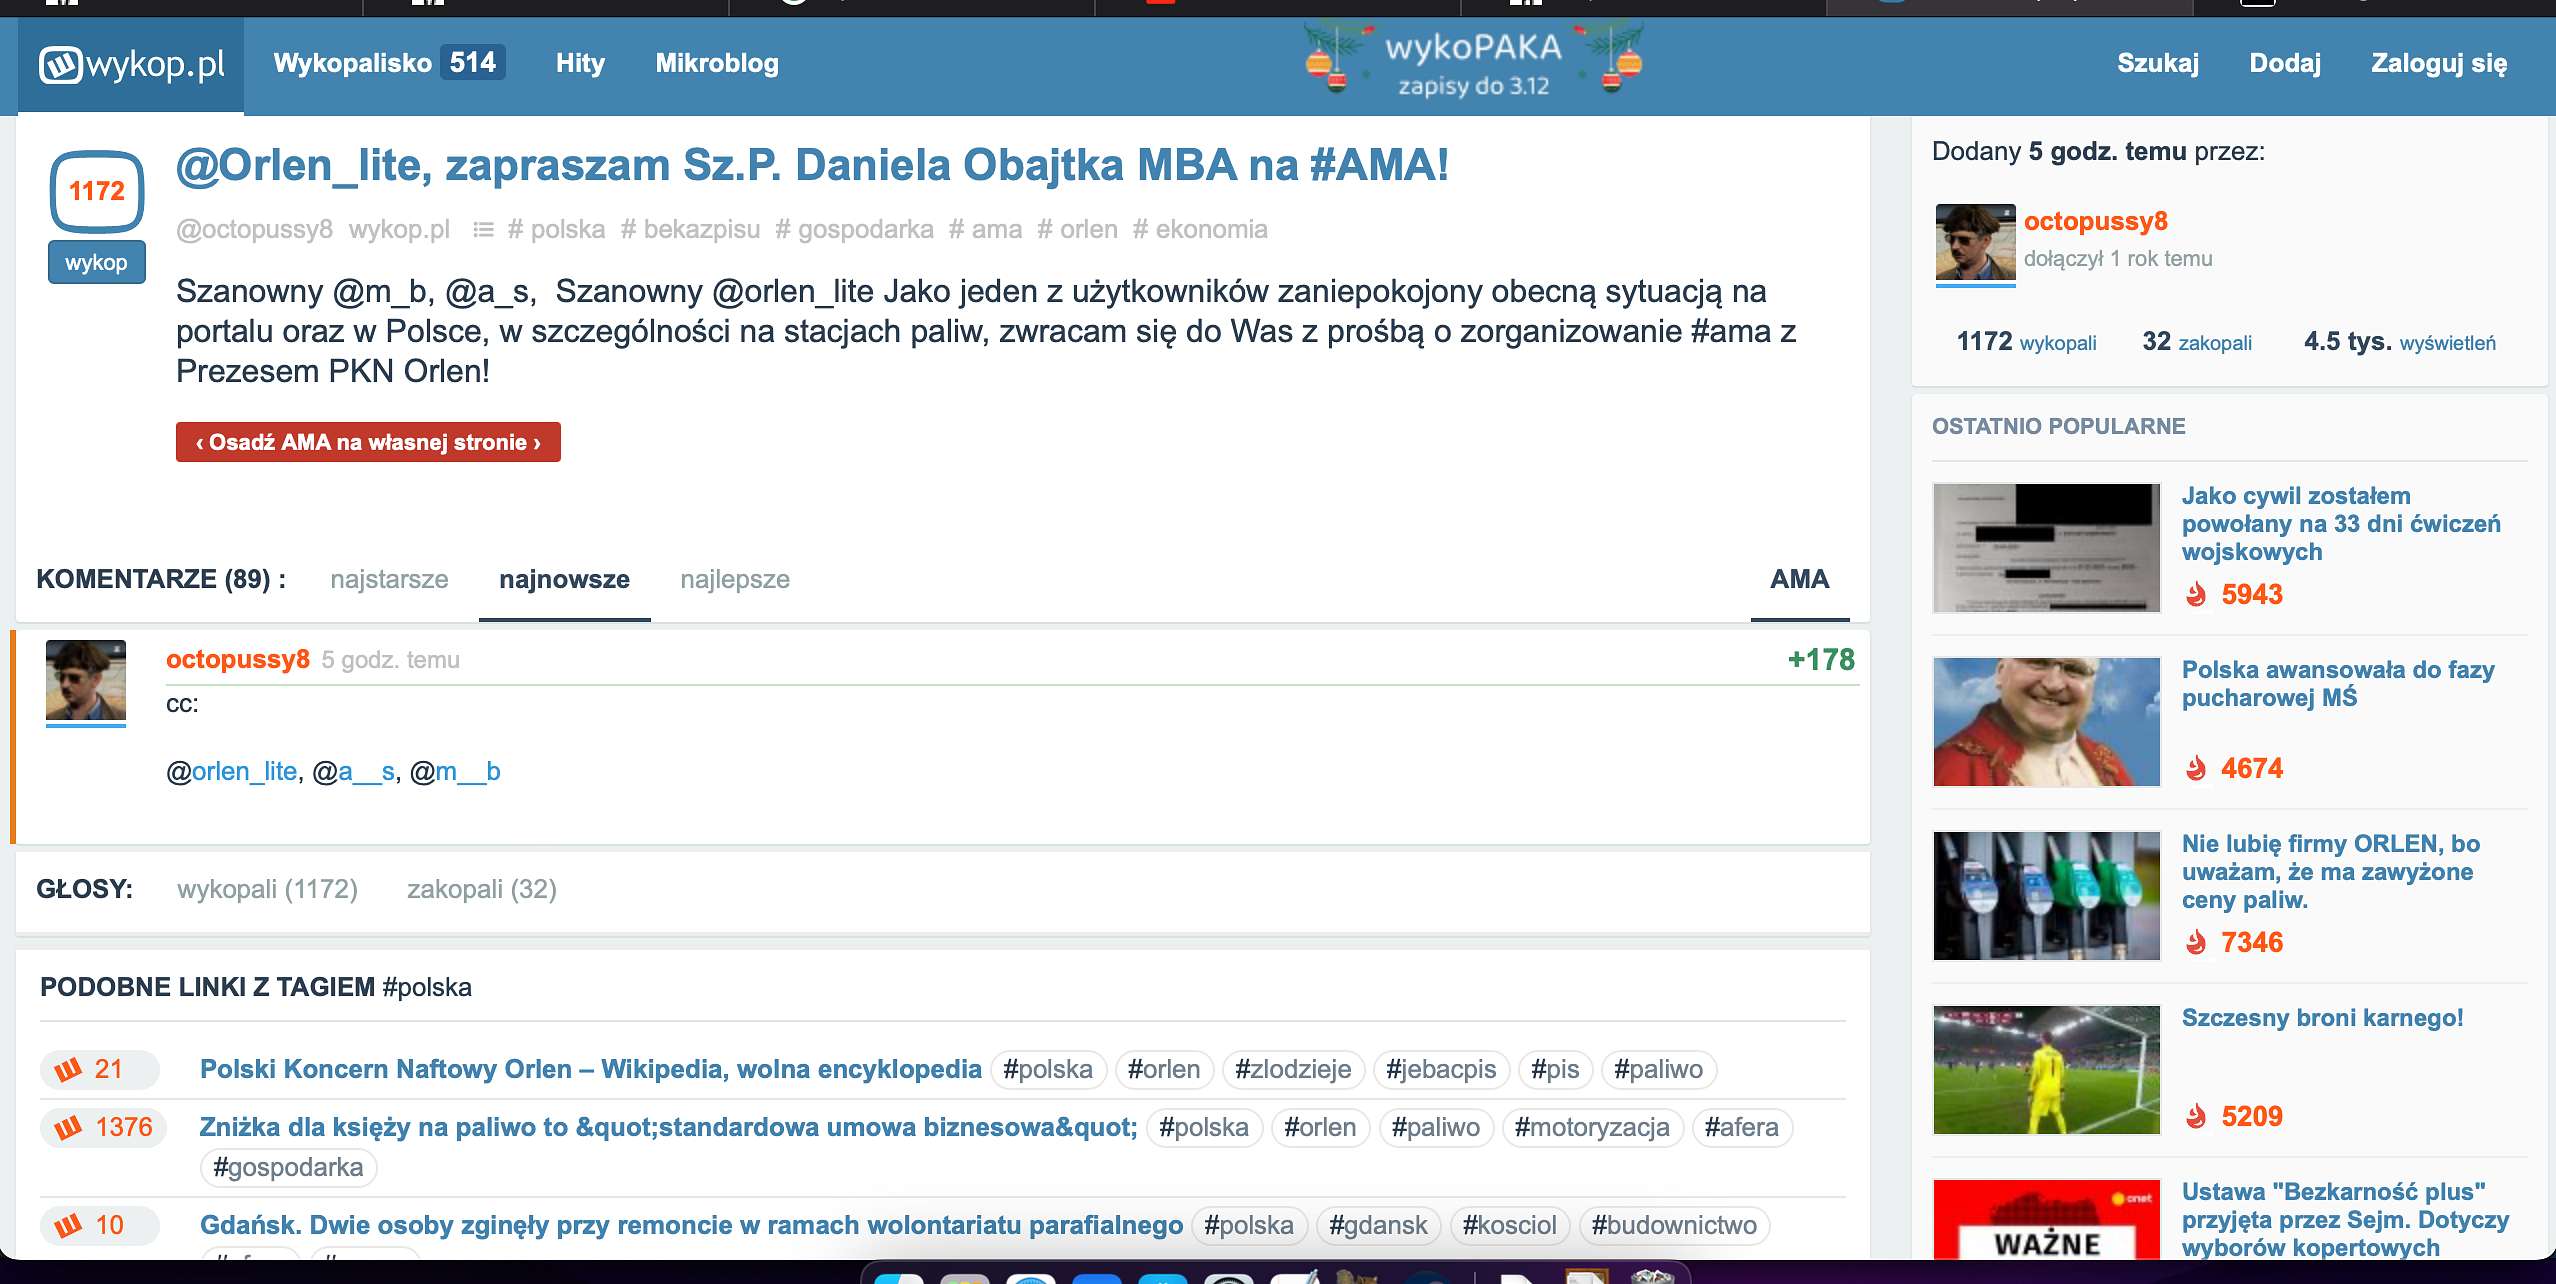Click flame icon next to 5209

pyautogui.click(x=2196, y=1116)
